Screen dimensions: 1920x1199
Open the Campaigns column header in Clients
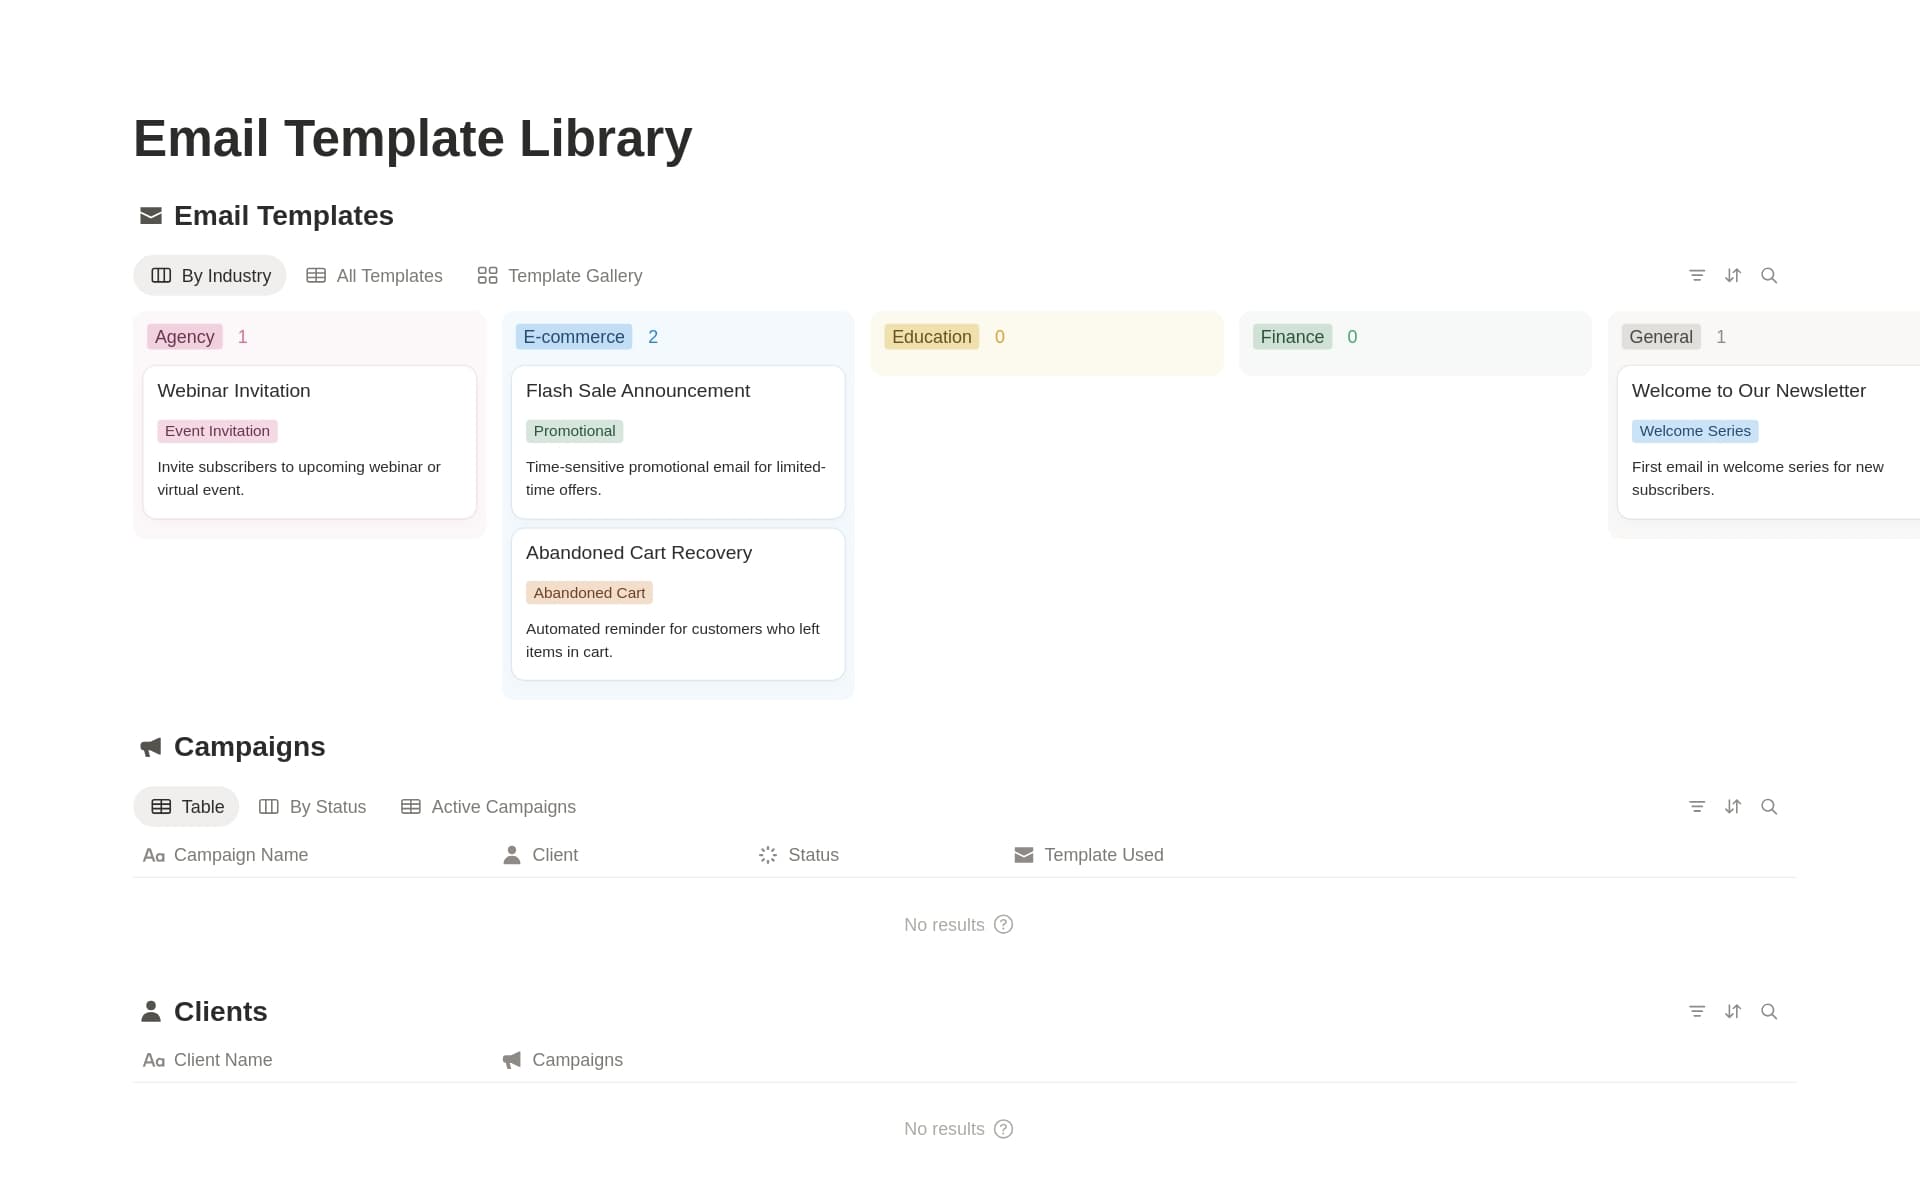tap(620, 1060)
